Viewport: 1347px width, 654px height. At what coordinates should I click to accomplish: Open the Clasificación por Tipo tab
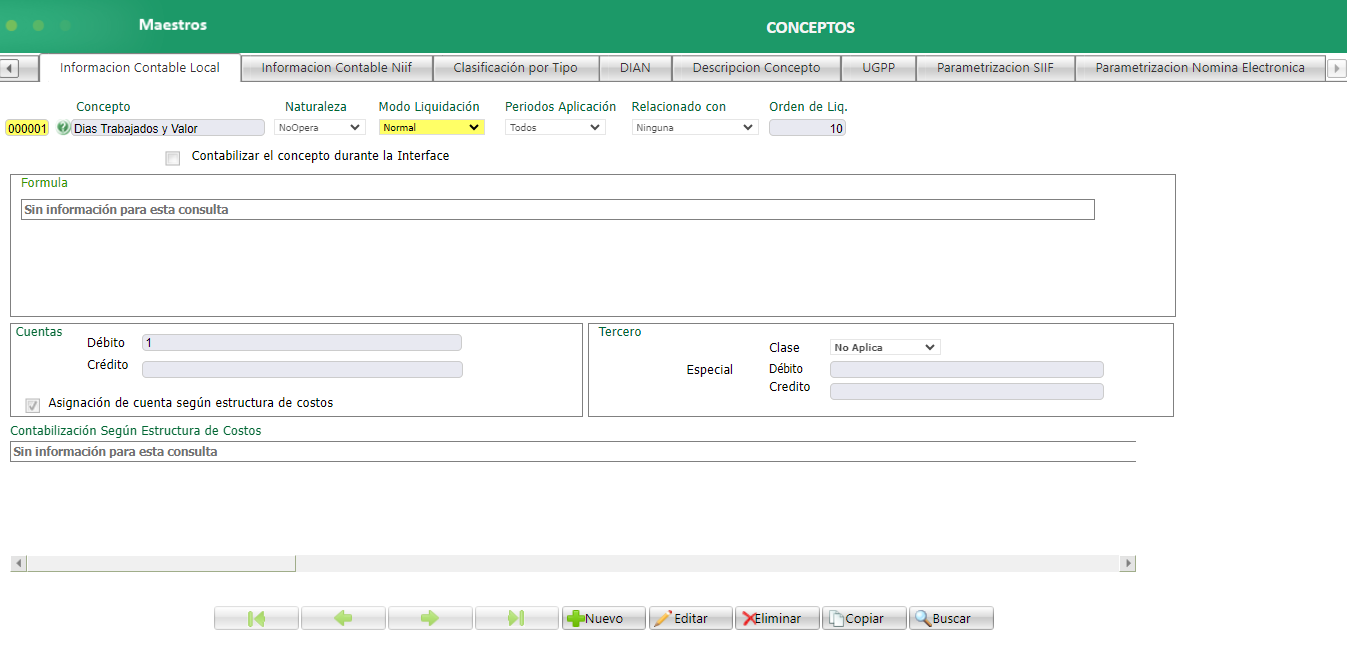pos(515,68)
